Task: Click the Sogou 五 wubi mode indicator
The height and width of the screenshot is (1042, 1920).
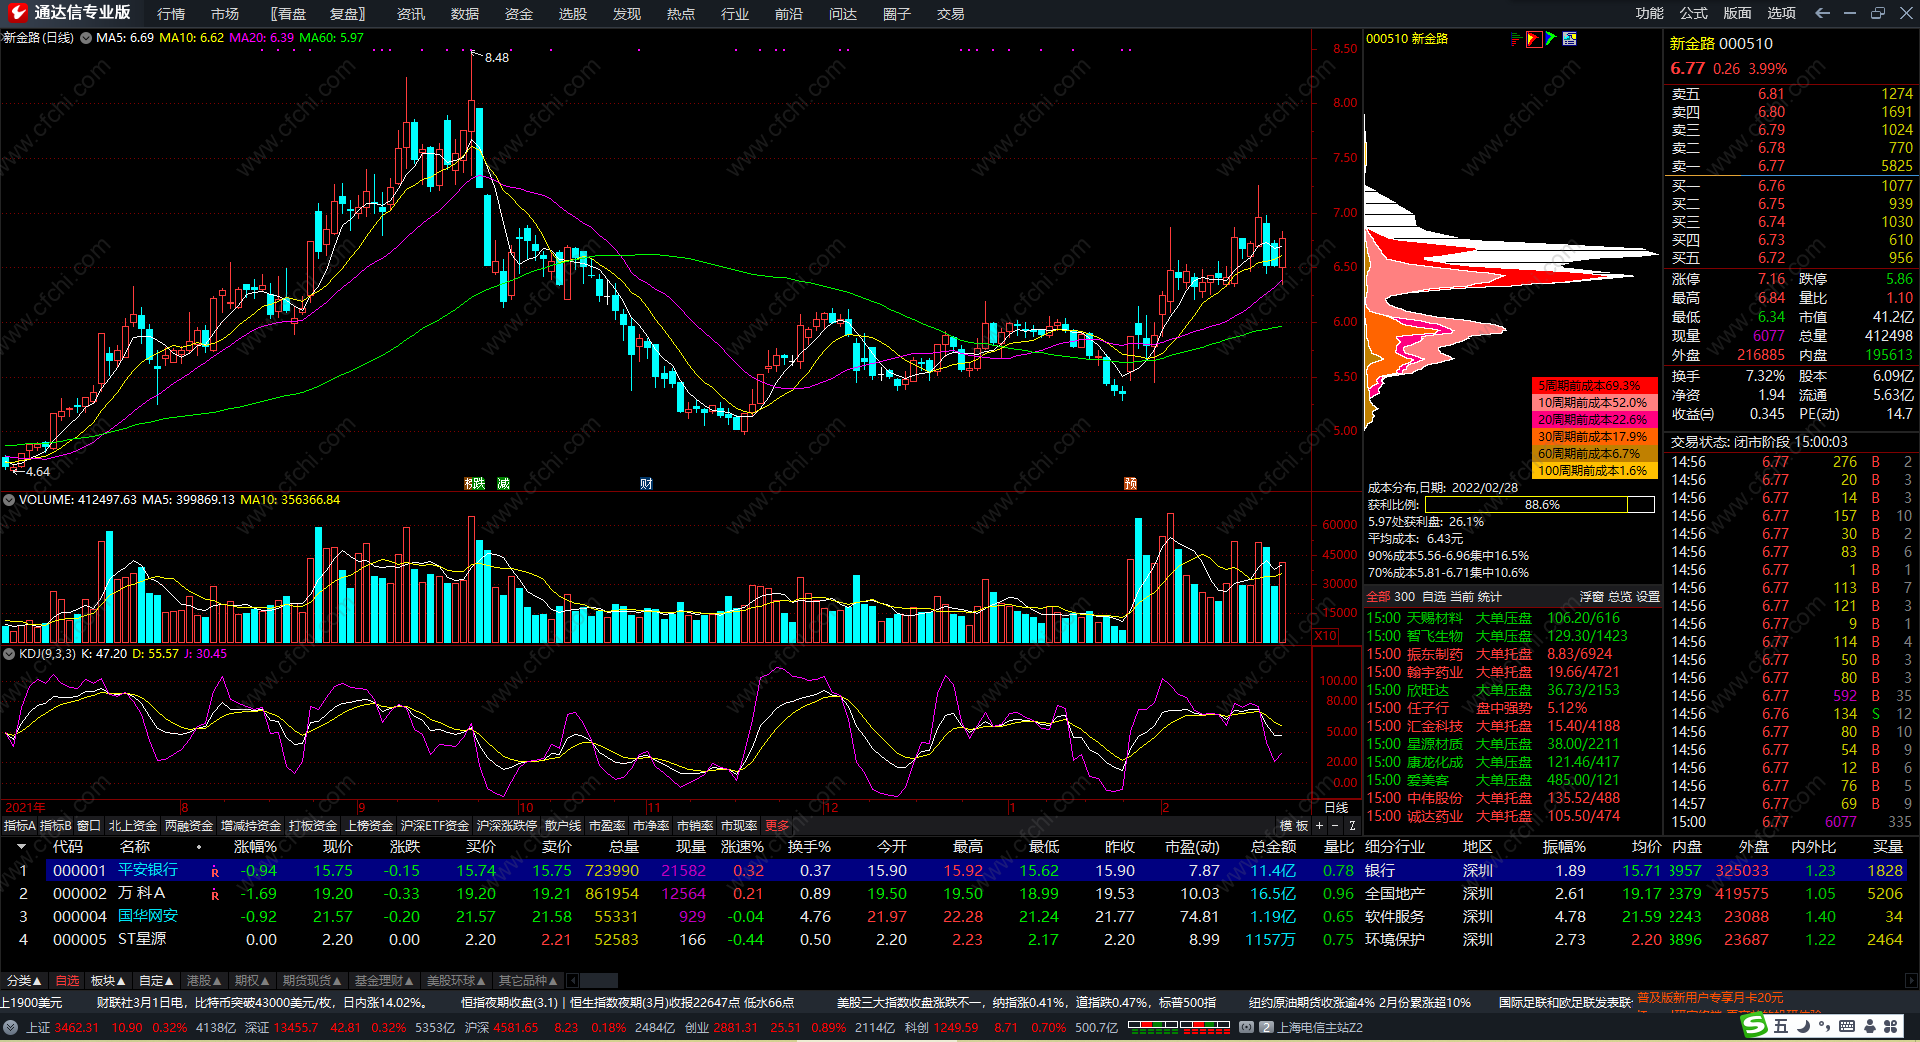Action: pyautogui.click(x=1781, y=1026)
